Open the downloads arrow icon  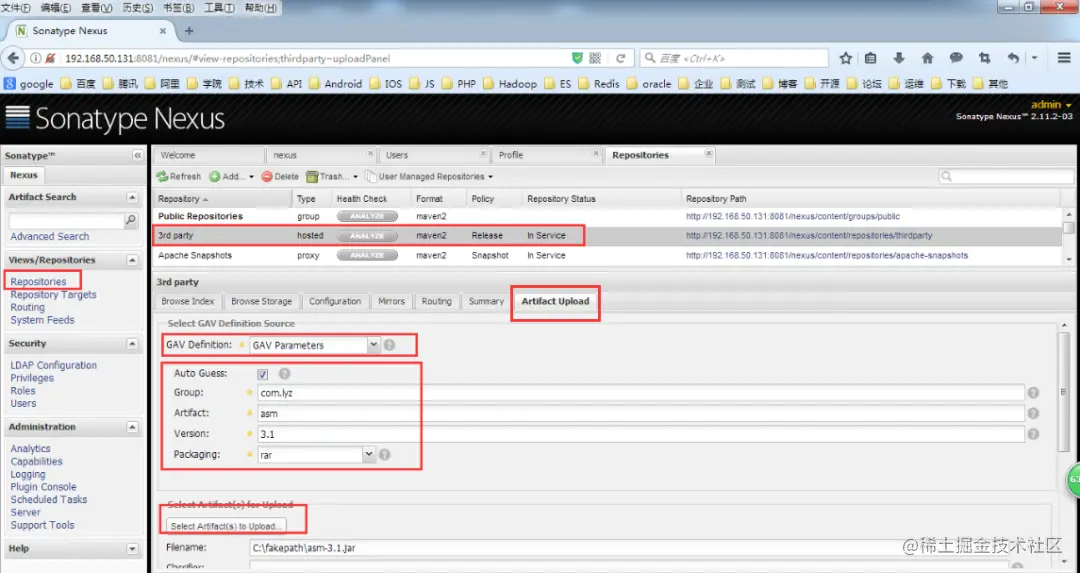click(899, 59)
